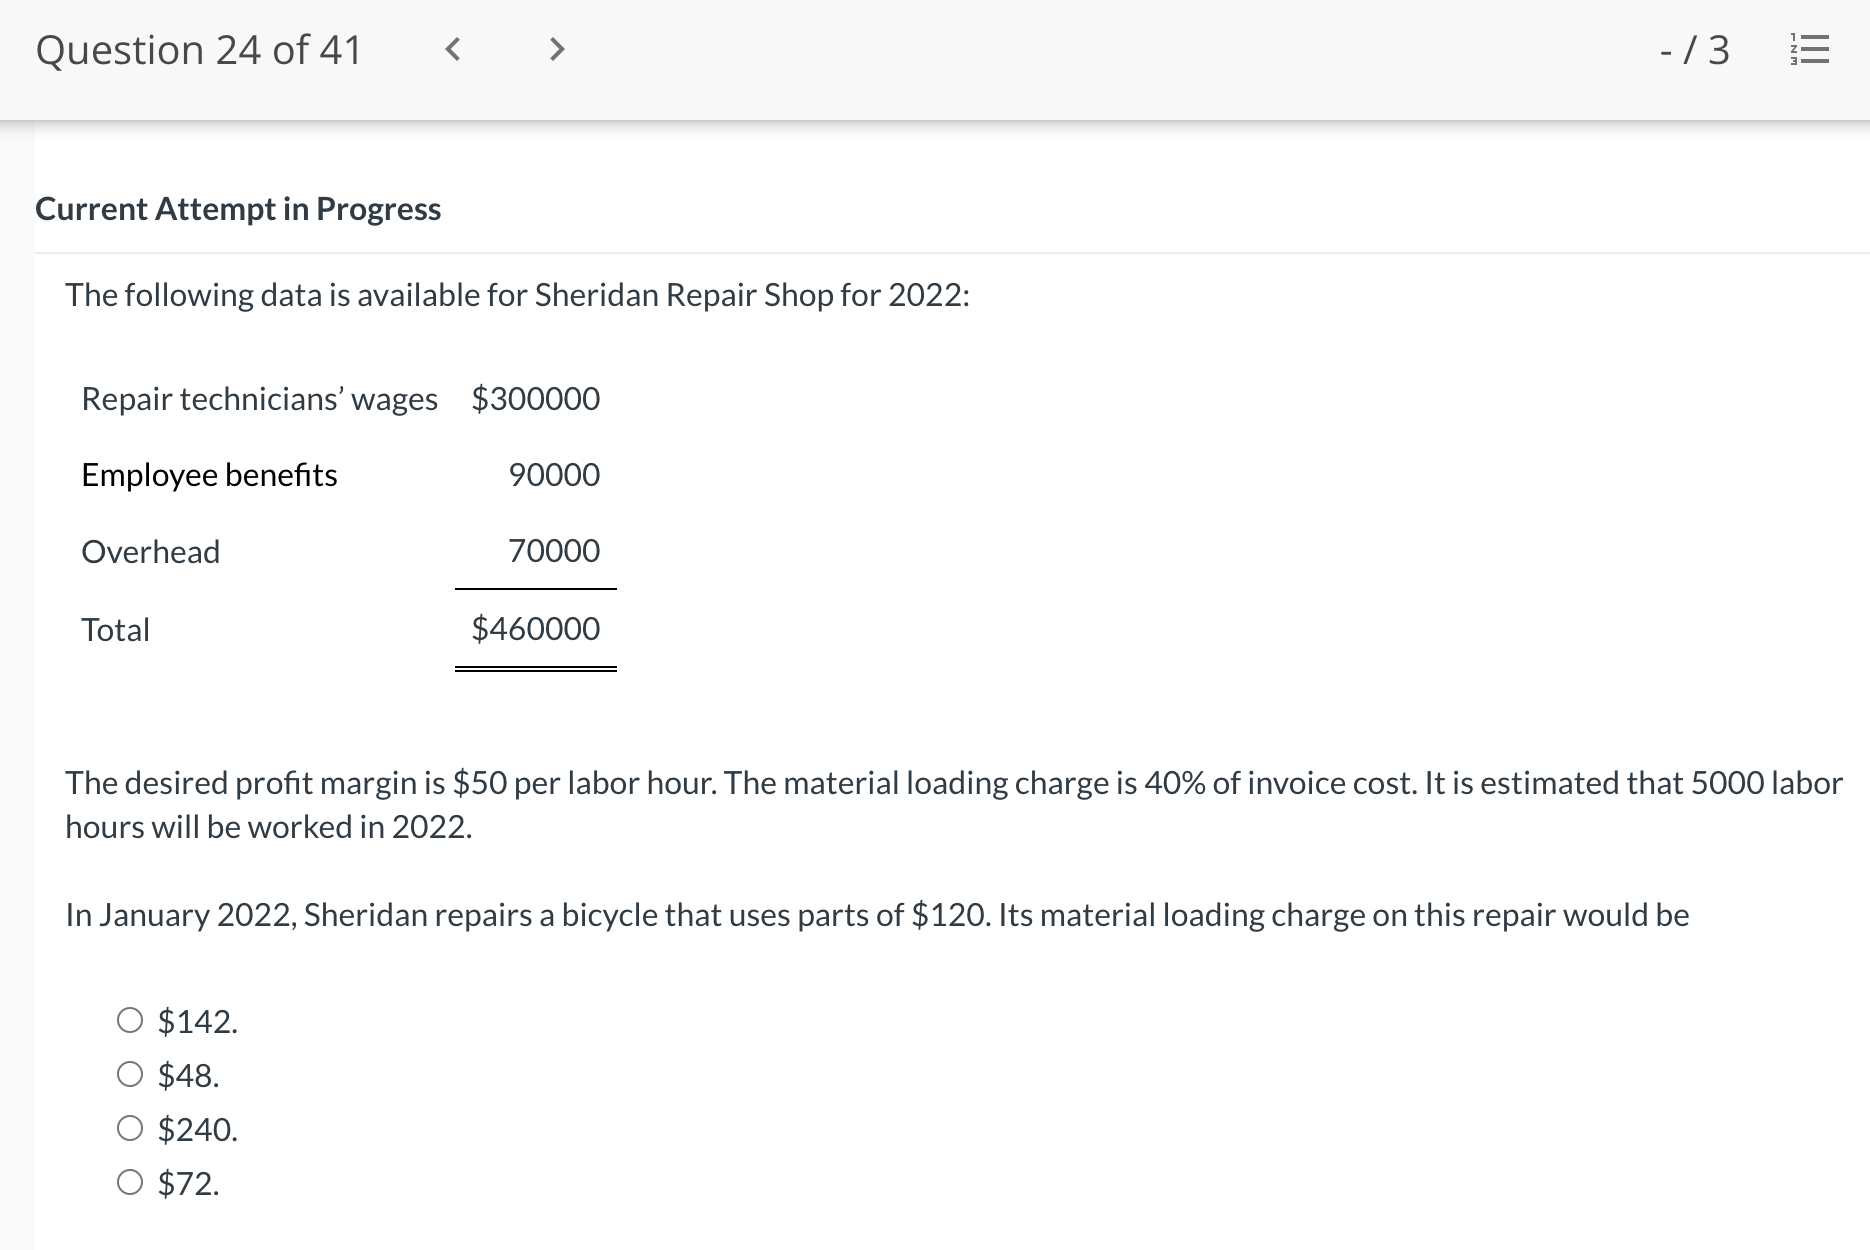Select the question navigator icon at top right

[1812, 50]
